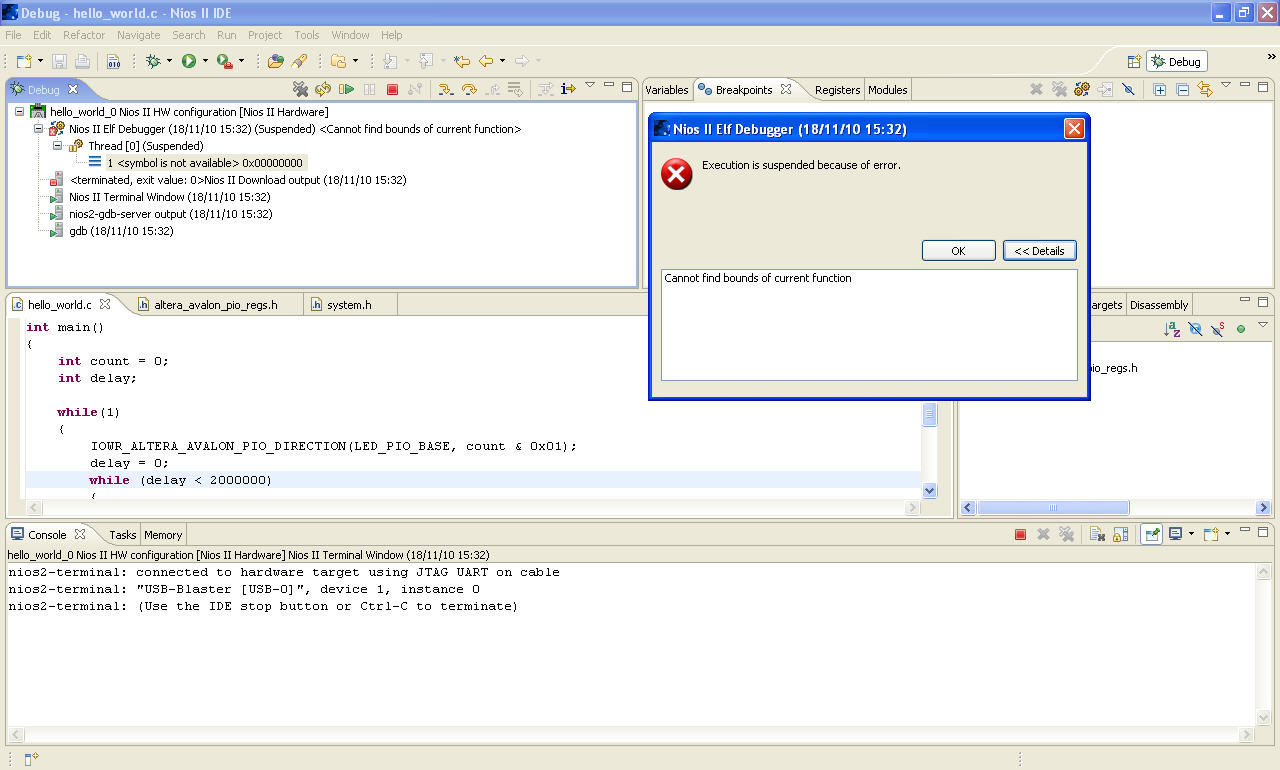The width and height of the screenshot is (1280, 770).
Task: Click the flashlight search icon
Action: (x=299, y=61)
